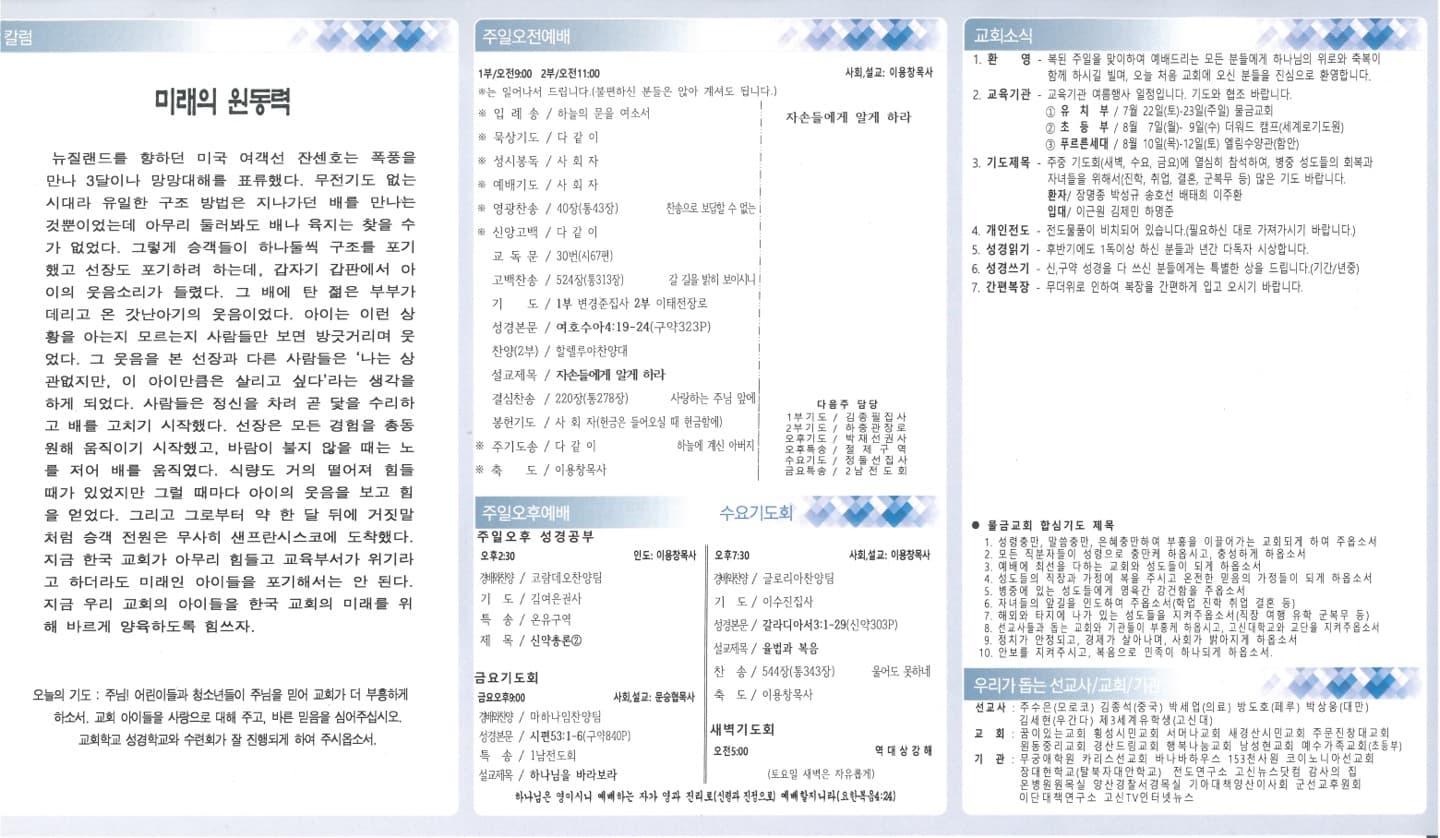Select the '오늘의 기도' paragraph
This screenshot has width=1440, height=838.
pos(220,717)
